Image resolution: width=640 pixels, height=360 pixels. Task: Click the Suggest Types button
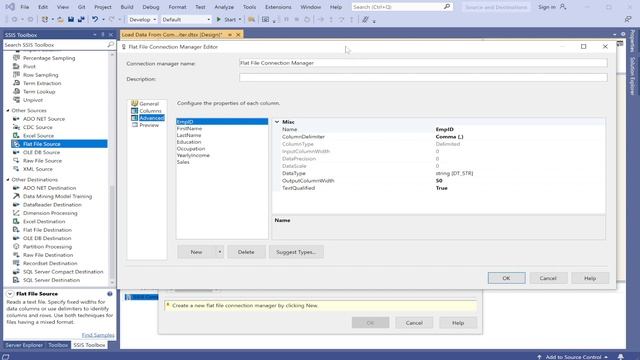(x=296, y=252)
